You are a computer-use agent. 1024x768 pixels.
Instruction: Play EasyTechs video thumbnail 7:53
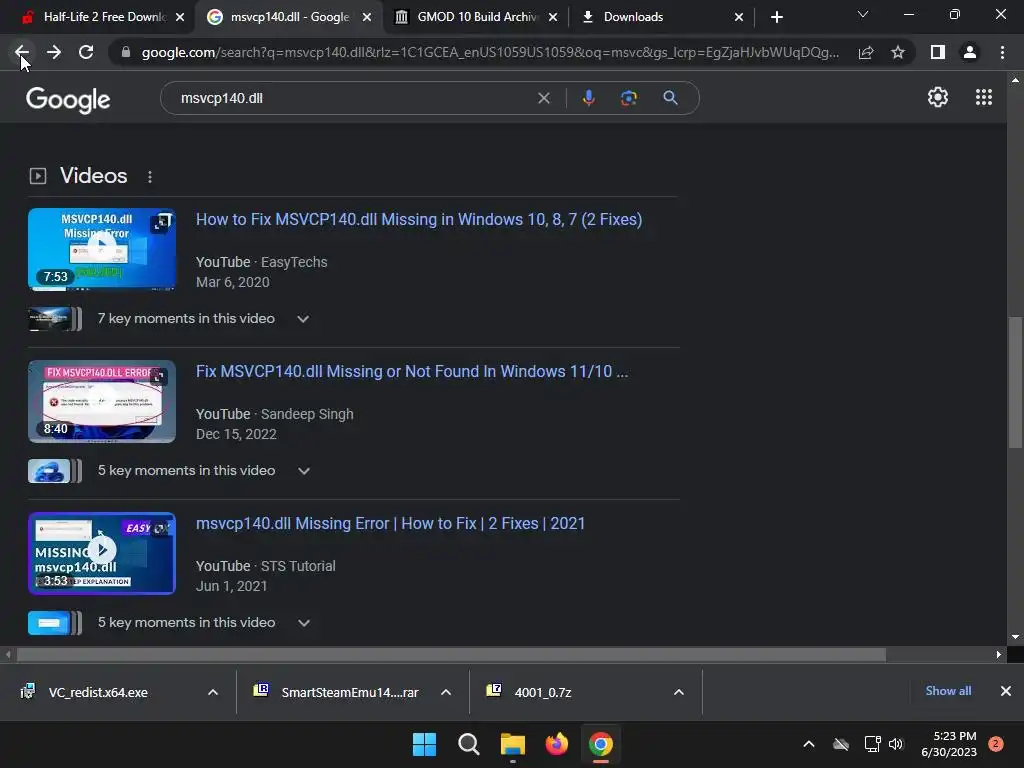click(x=102, y=249)
